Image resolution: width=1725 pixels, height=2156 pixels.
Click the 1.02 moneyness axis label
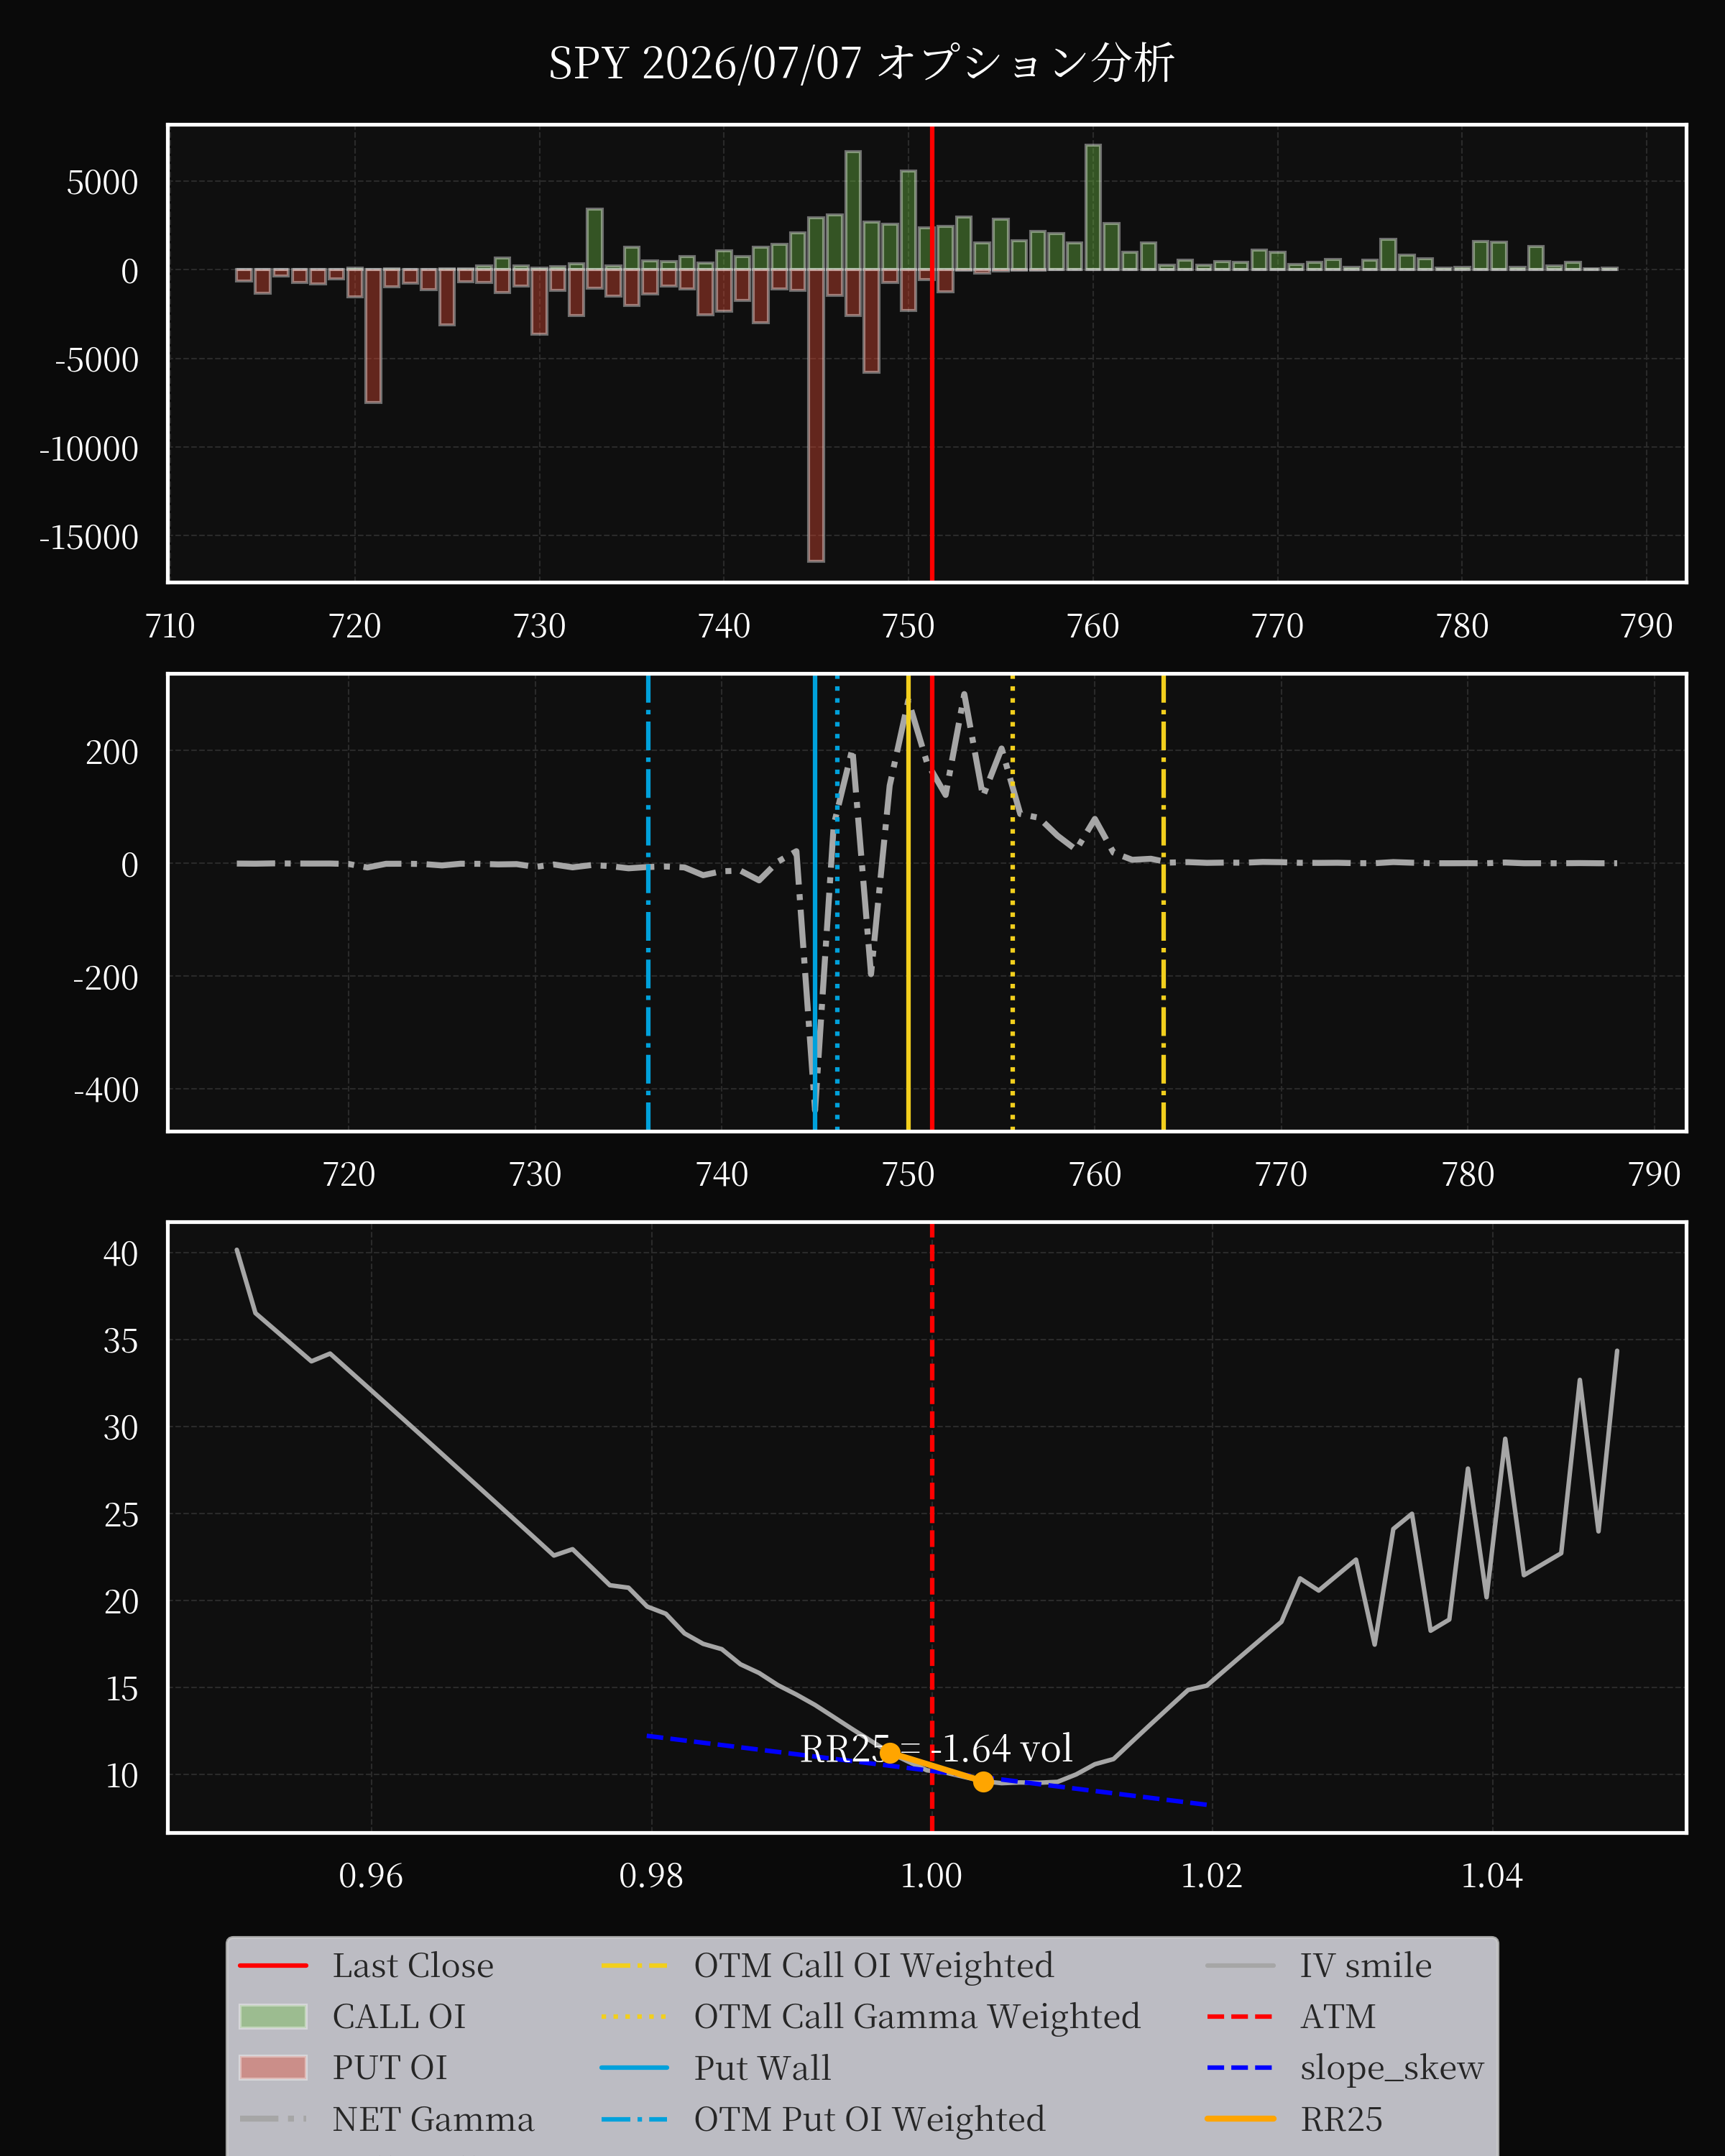click(x=1212, y=1875)
